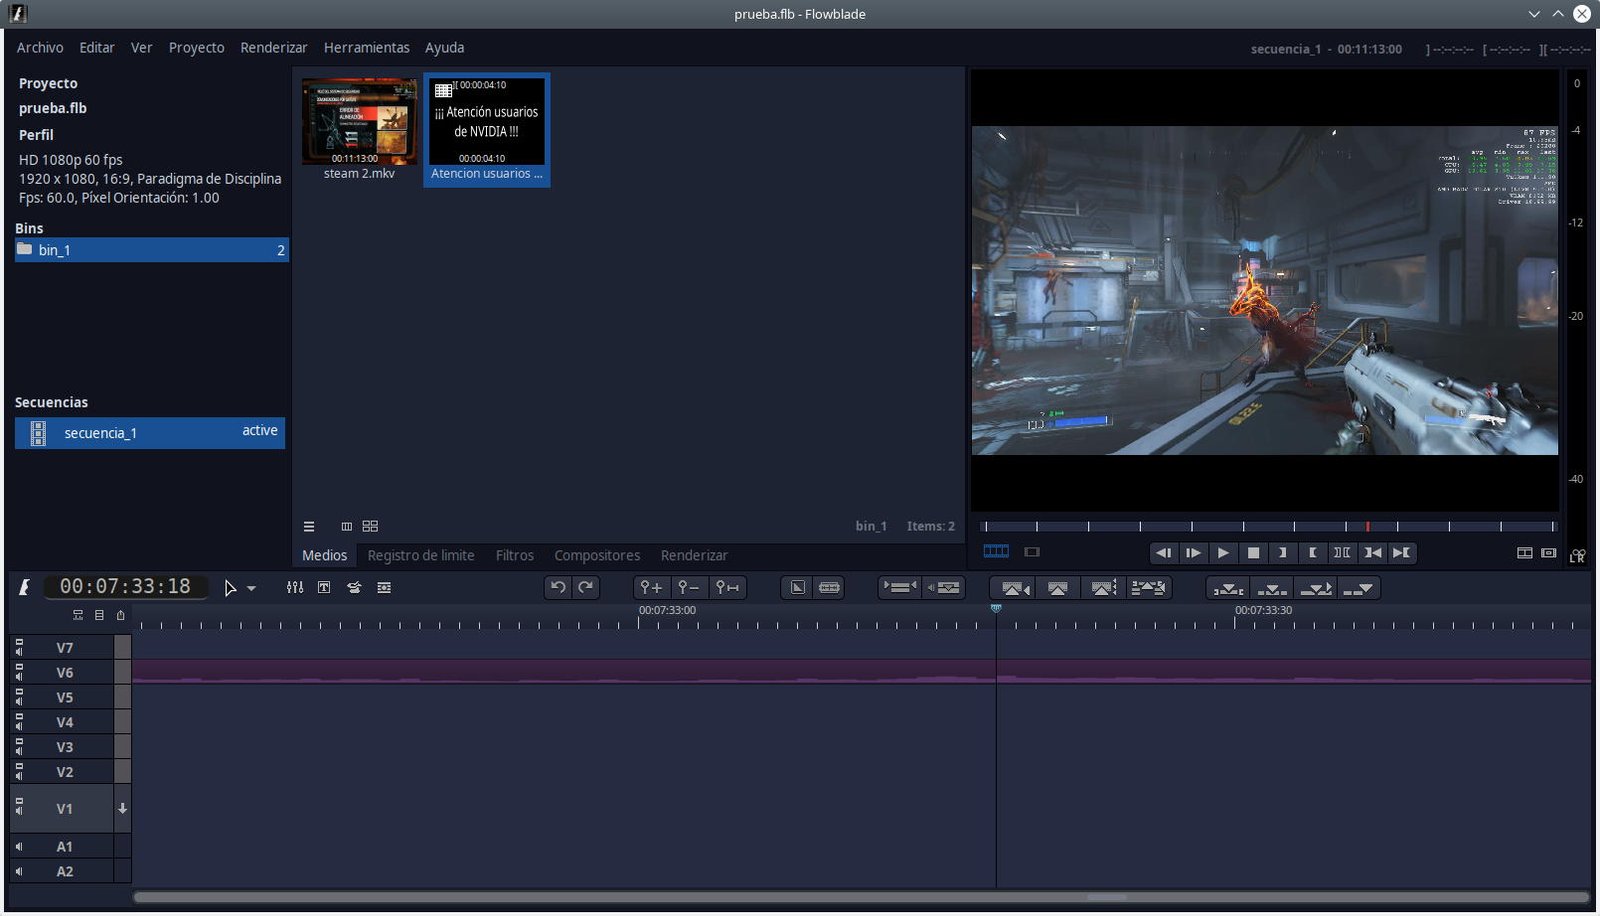Switch monitor to timeline display mode

pos(996,551)
